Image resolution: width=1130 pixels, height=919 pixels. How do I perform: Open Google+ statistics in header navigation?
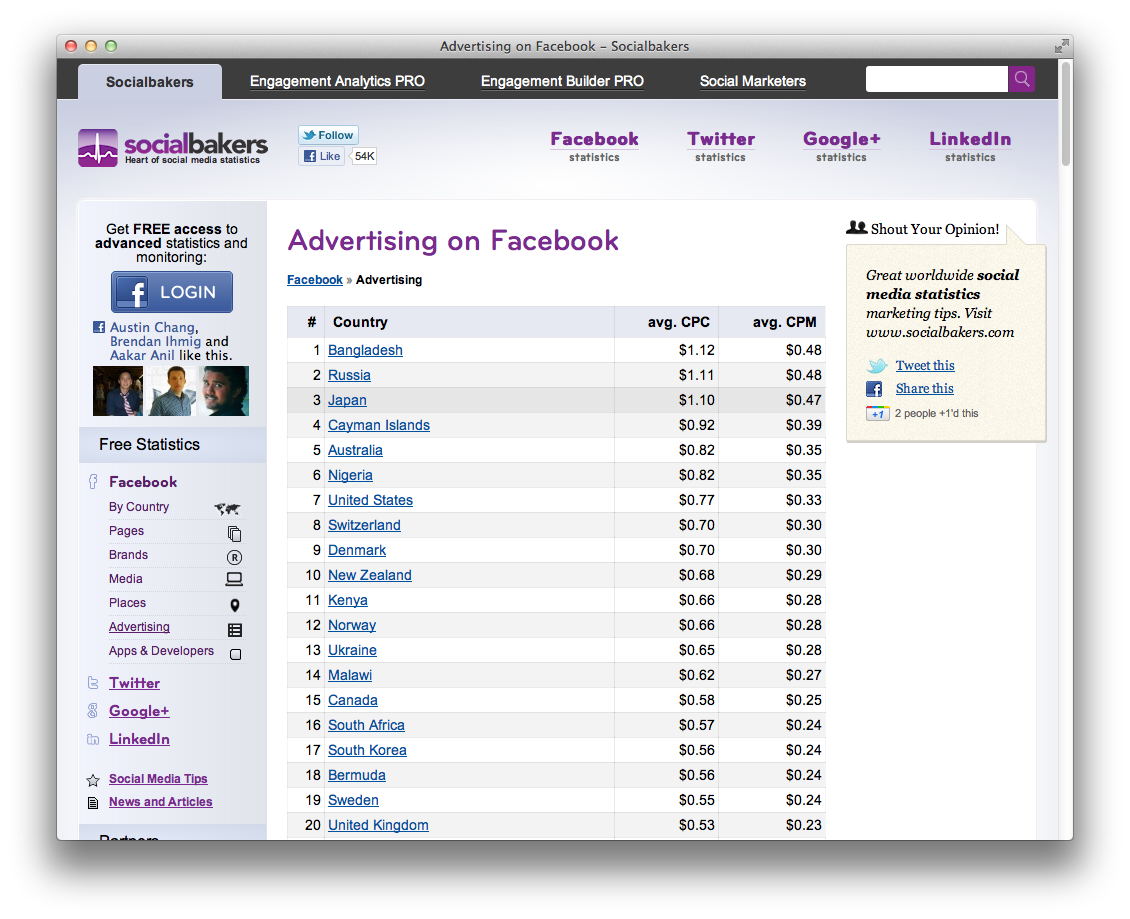point(842,146)
